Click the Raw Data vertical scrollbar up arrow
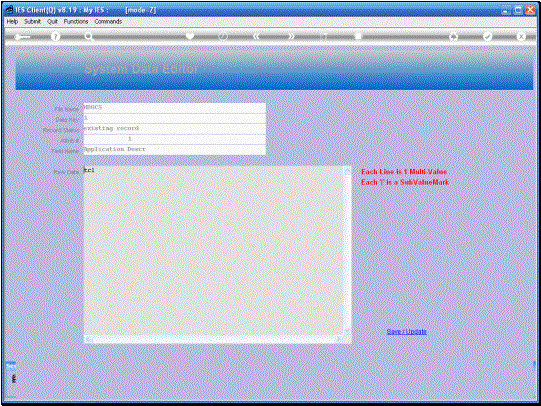The width and height of the screenshot is (541, 406). click(348, 171)
